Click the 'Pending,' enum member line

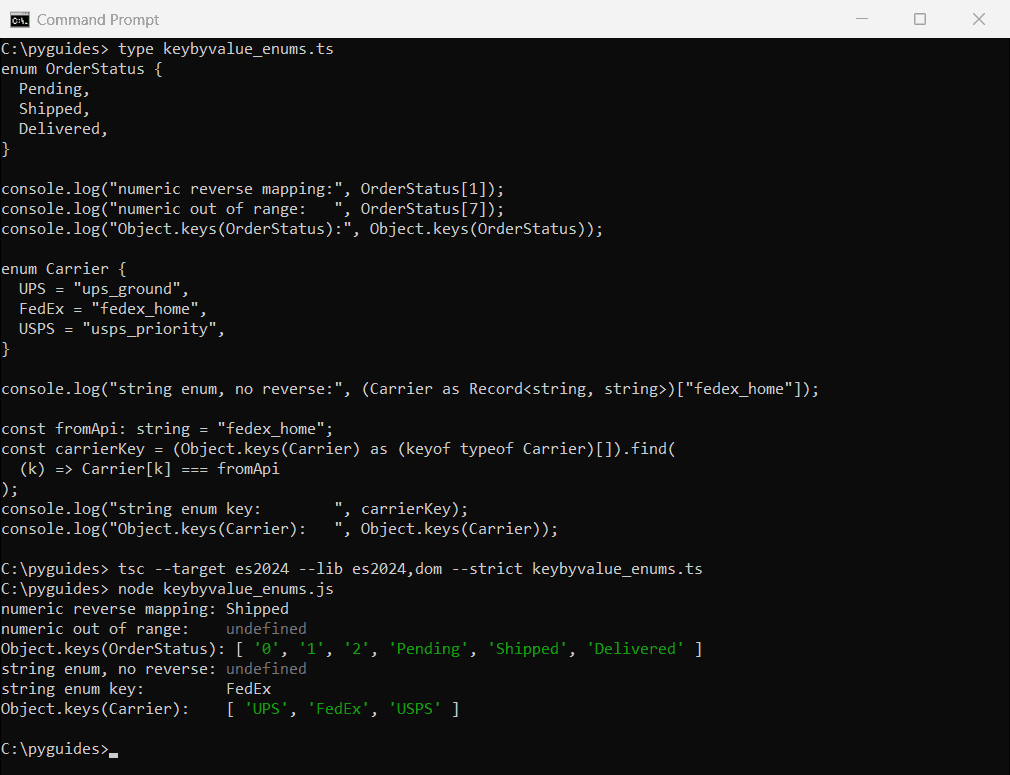click(x=54, y=89)
